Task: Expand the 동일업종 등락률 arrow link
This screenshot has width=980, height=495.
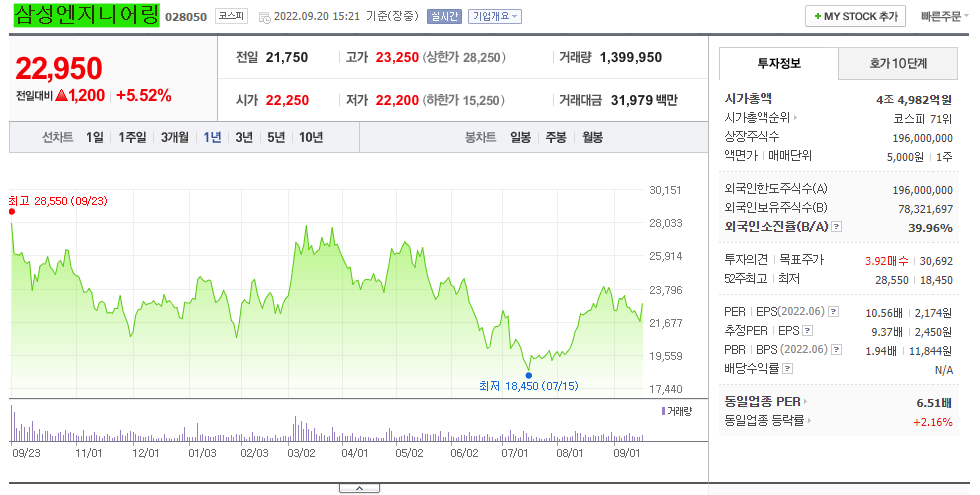Action: (809, 421)
